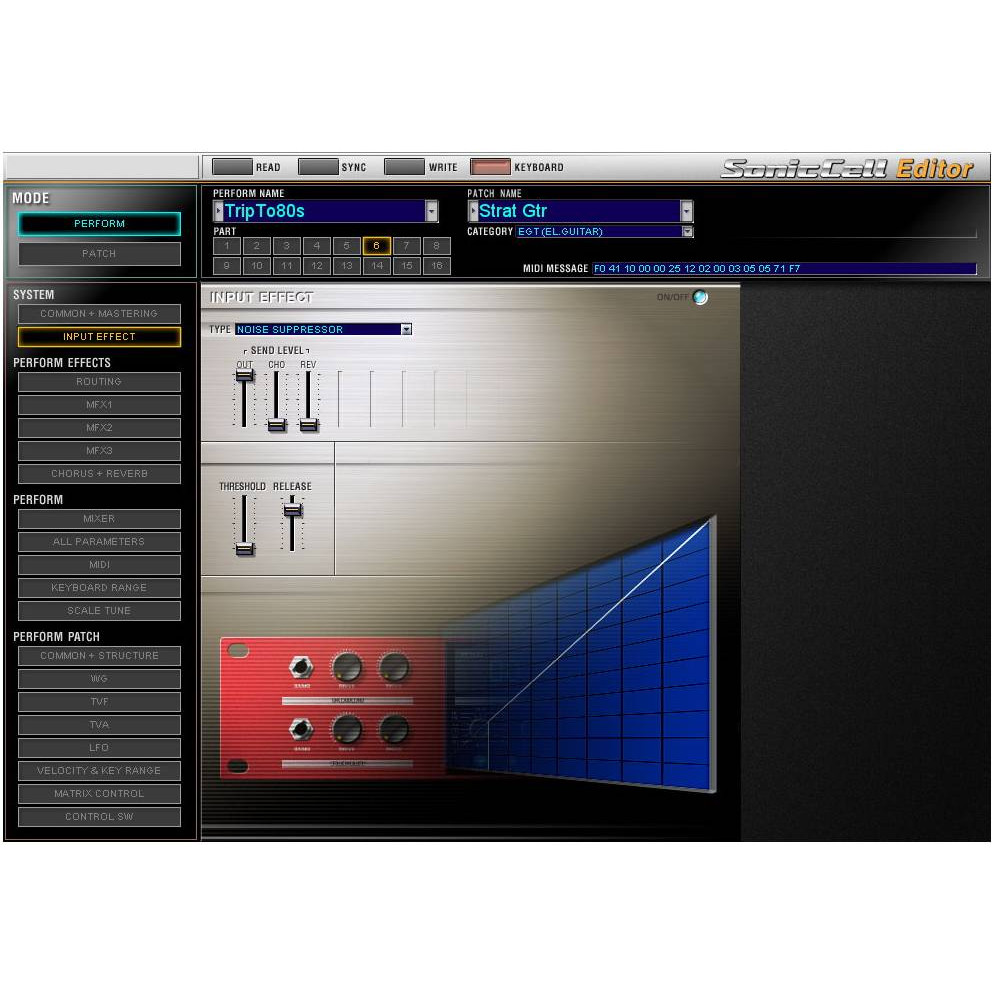994x994 pixels.
Task: Open the TVF page
Action: click(100, 702)
